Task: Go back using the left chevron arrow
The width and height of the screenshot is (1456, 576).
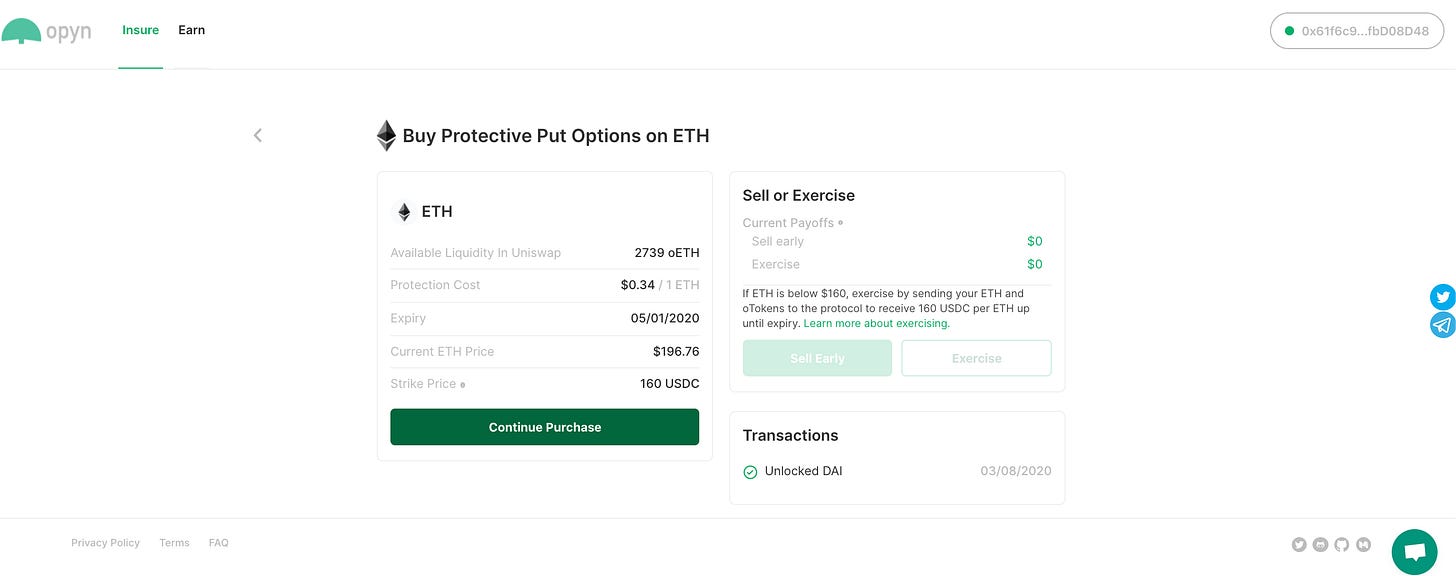Action: tap(258, 135)
